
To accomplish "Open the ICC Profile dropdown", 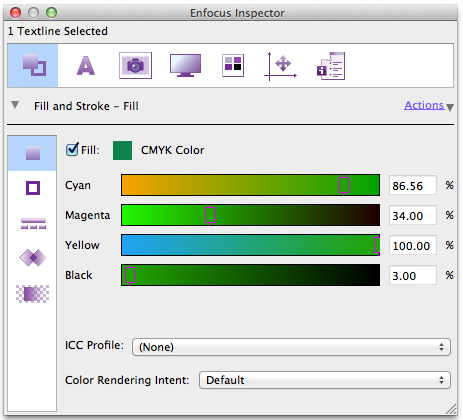I will pos(291,347).
